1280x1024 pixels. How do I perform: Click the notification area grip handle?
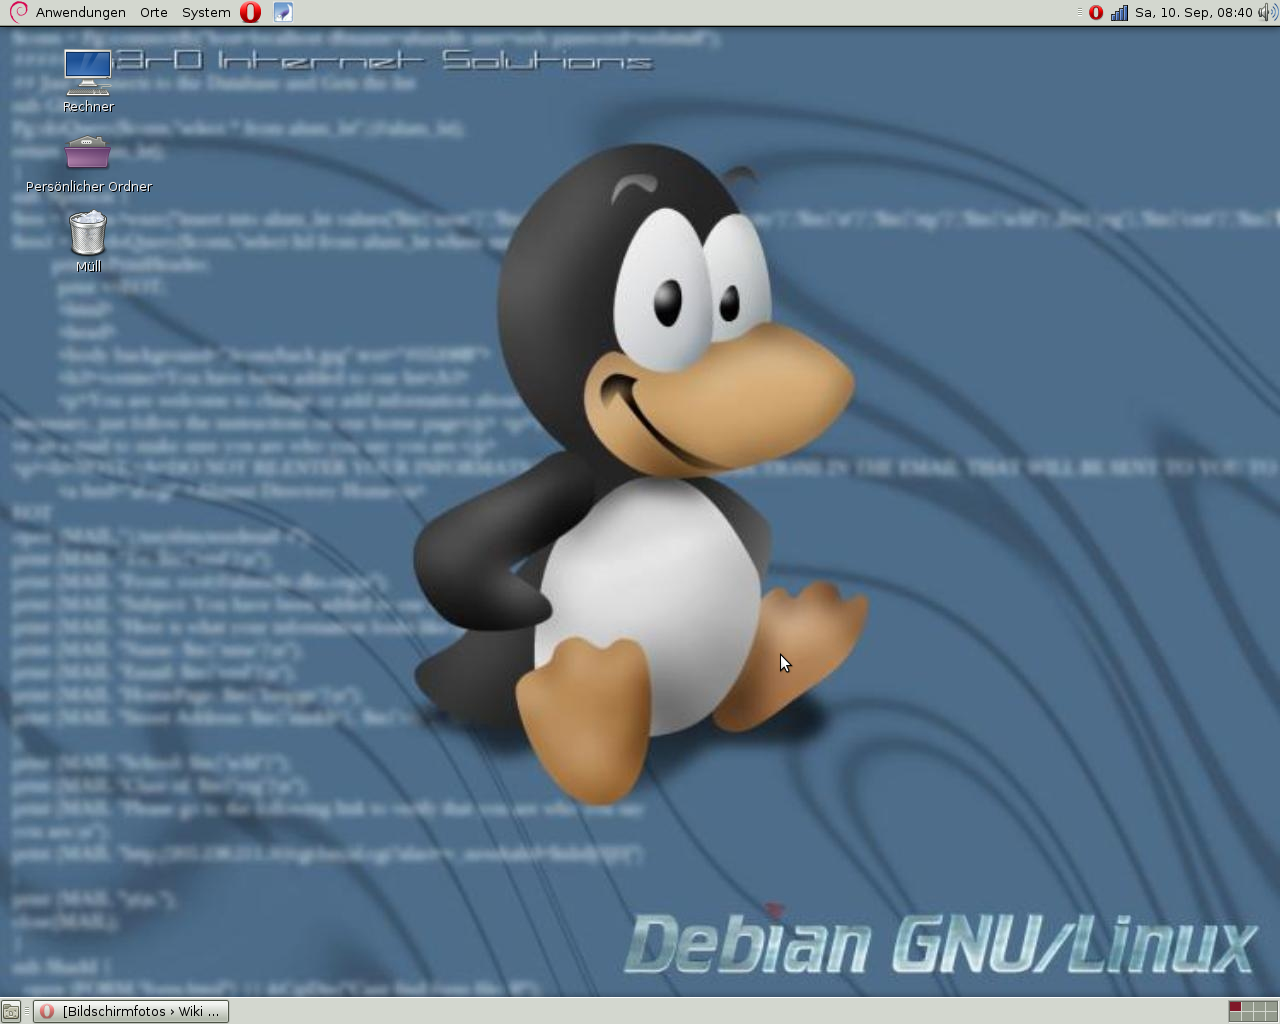click(1080, 13)
